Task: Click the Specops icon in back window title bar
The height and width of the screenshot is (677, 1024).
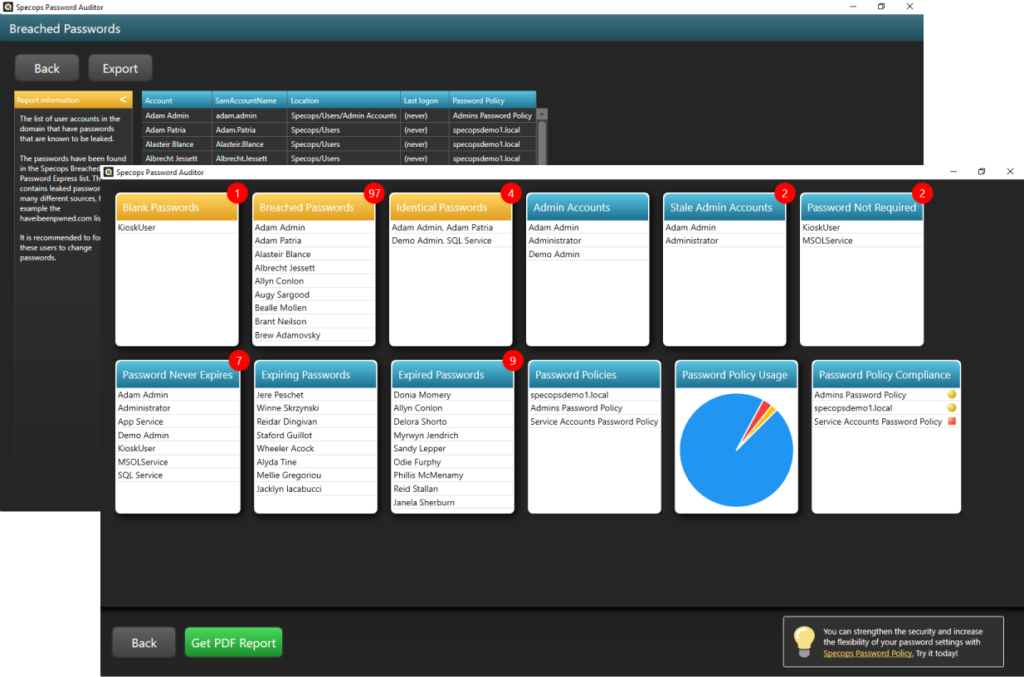Action: (x=8, y=7)
